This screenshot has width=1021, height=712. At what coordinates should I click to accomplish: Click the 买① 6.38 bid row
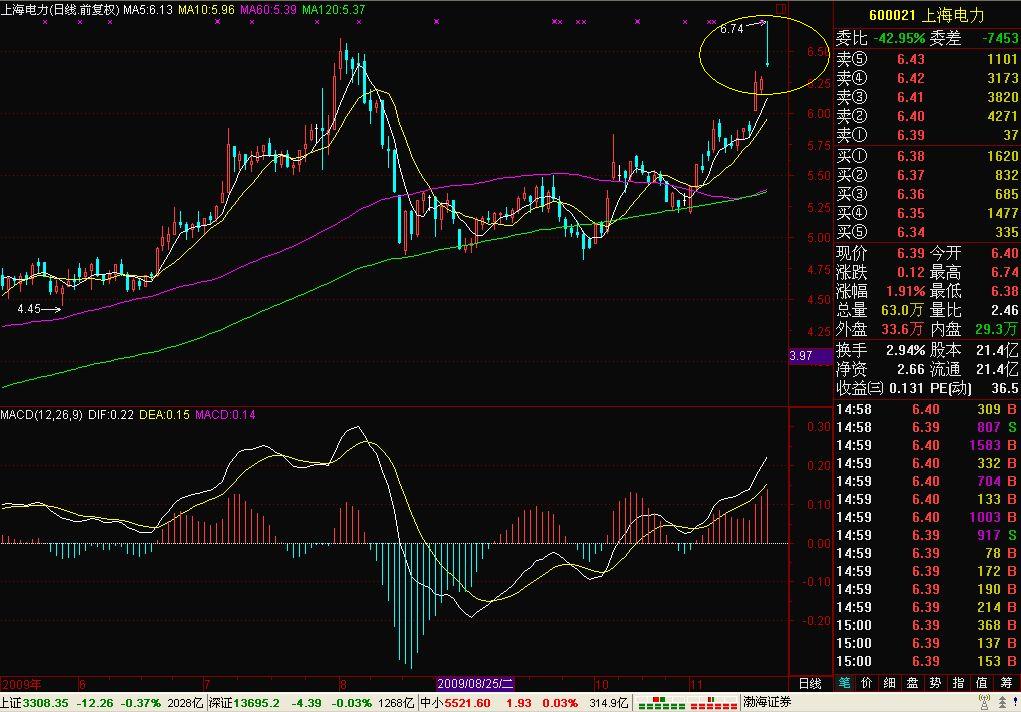coord(927,156)
